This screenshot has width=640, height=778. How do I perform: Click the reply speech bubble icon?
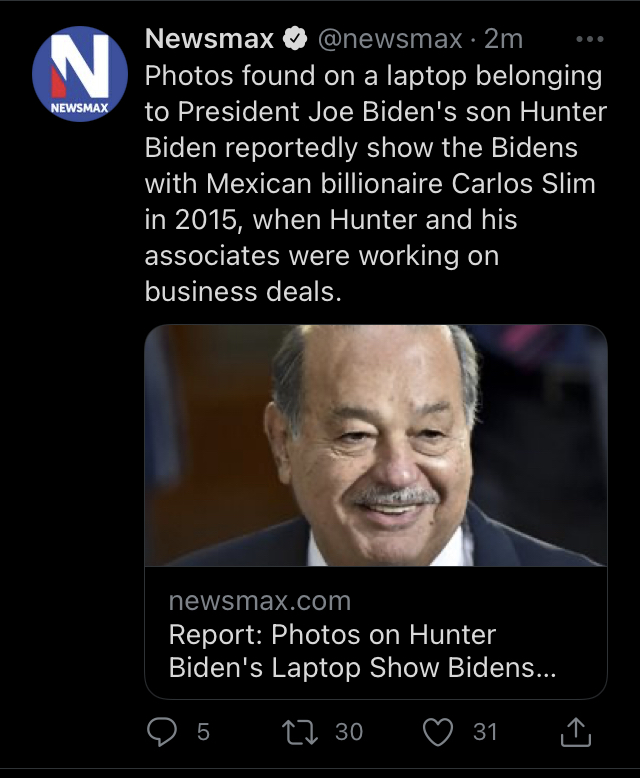[161, 732]
